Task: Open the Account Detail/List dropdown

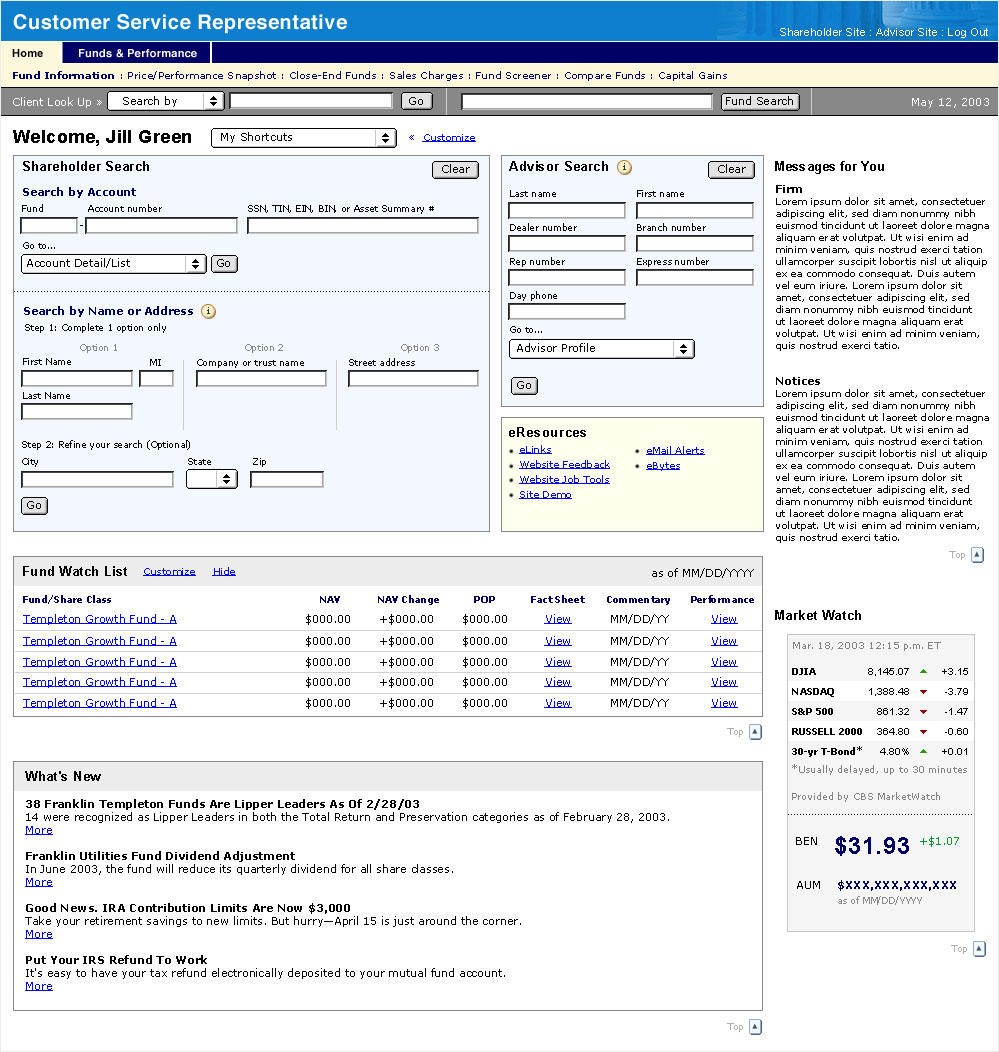Action: [113, 264]
